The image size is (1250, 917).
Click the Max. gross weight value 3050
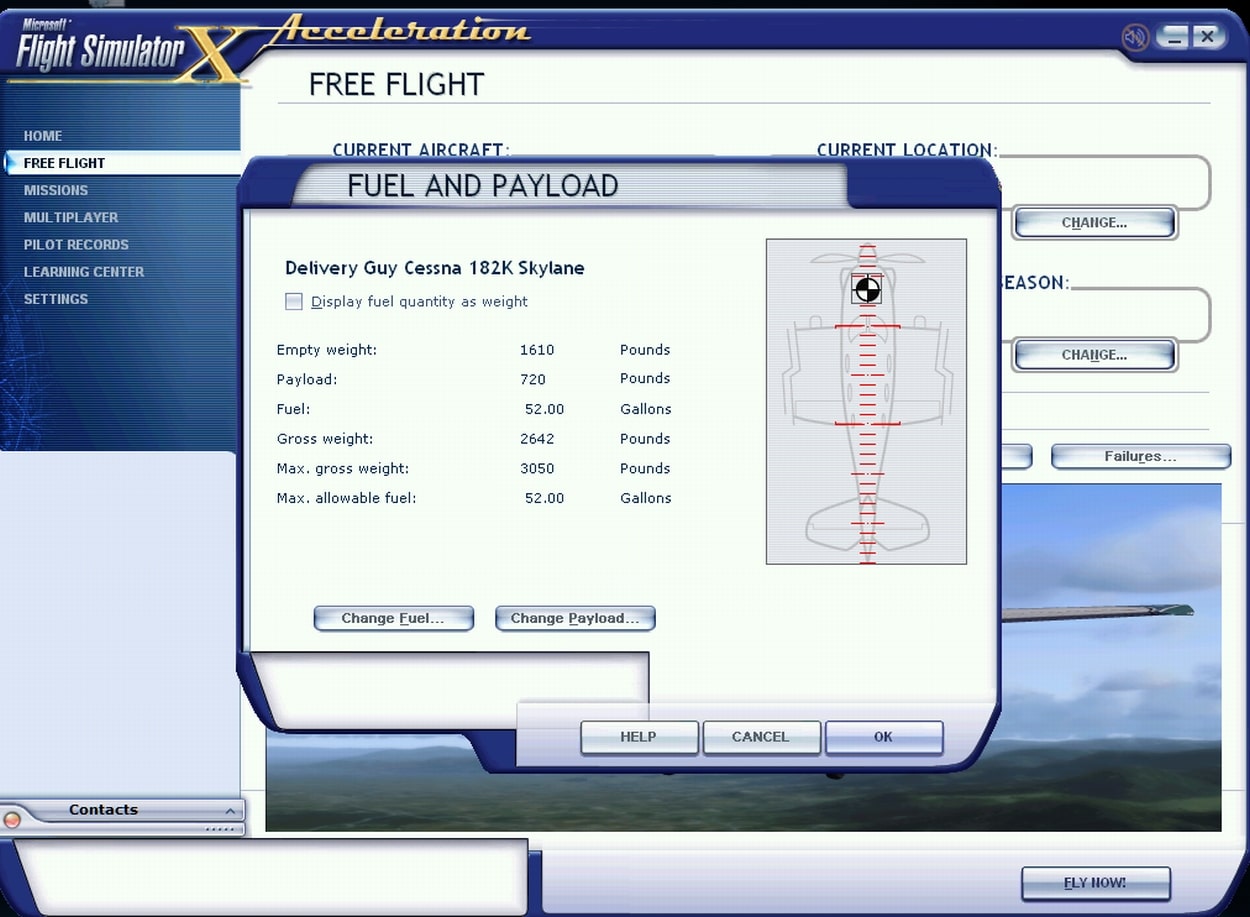(x=537, y=469)
